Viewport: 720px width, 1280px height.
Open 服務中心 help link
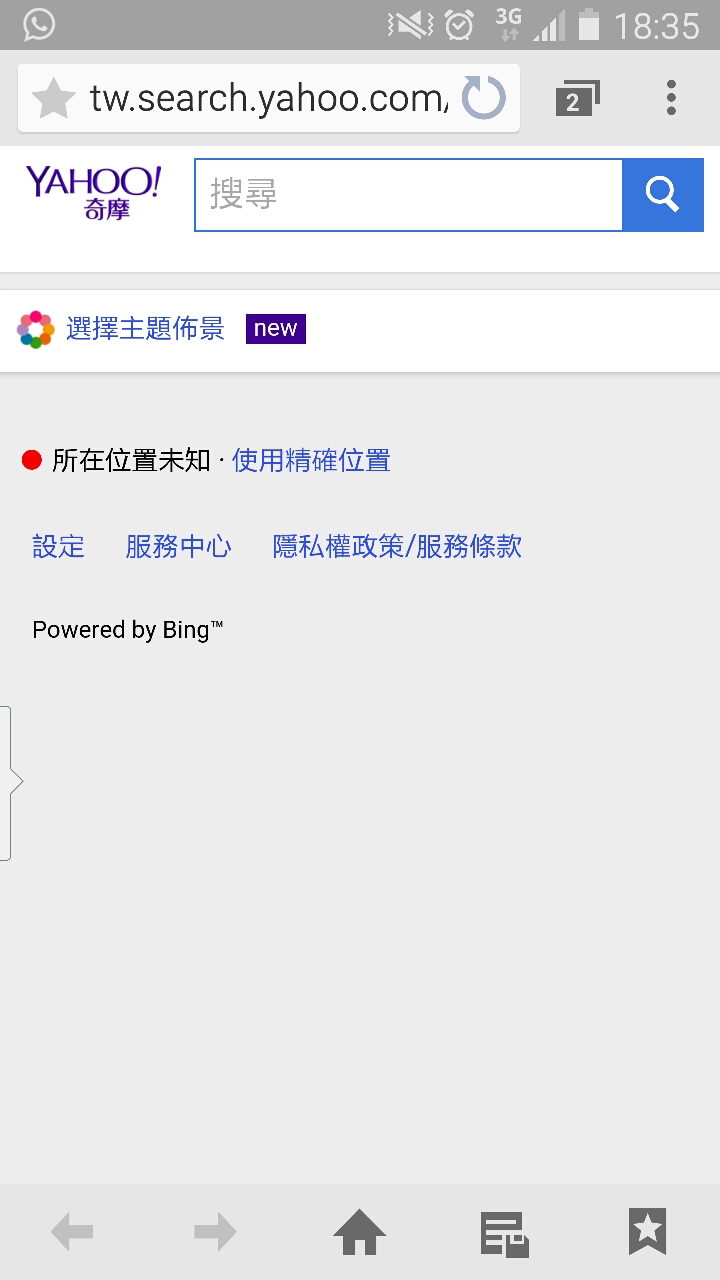pyautogui.click(x=179, y=547)
